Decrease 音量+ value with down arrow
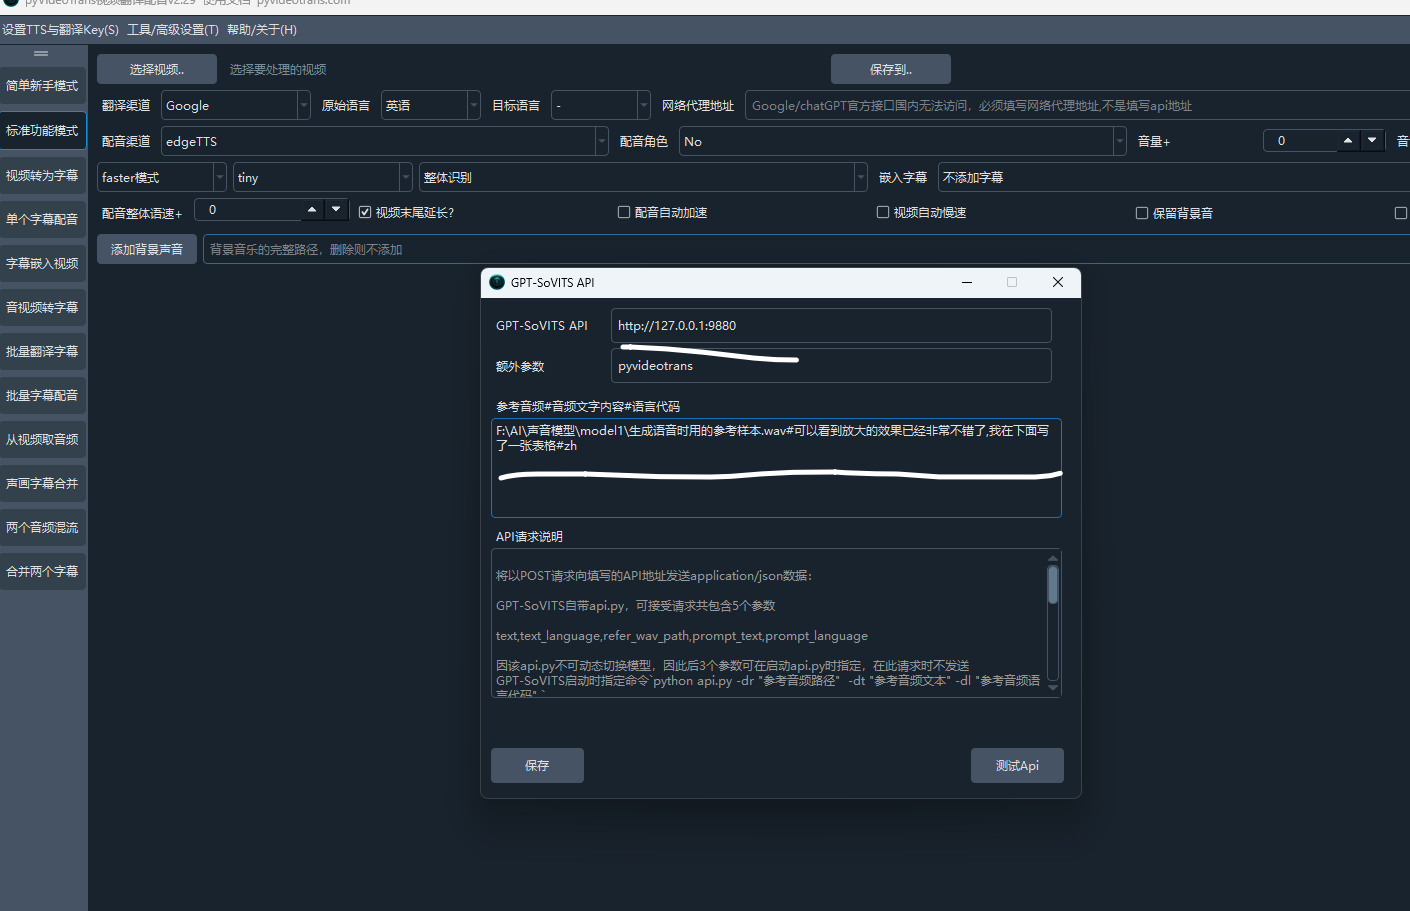1410x911 pixels. 1372,140
